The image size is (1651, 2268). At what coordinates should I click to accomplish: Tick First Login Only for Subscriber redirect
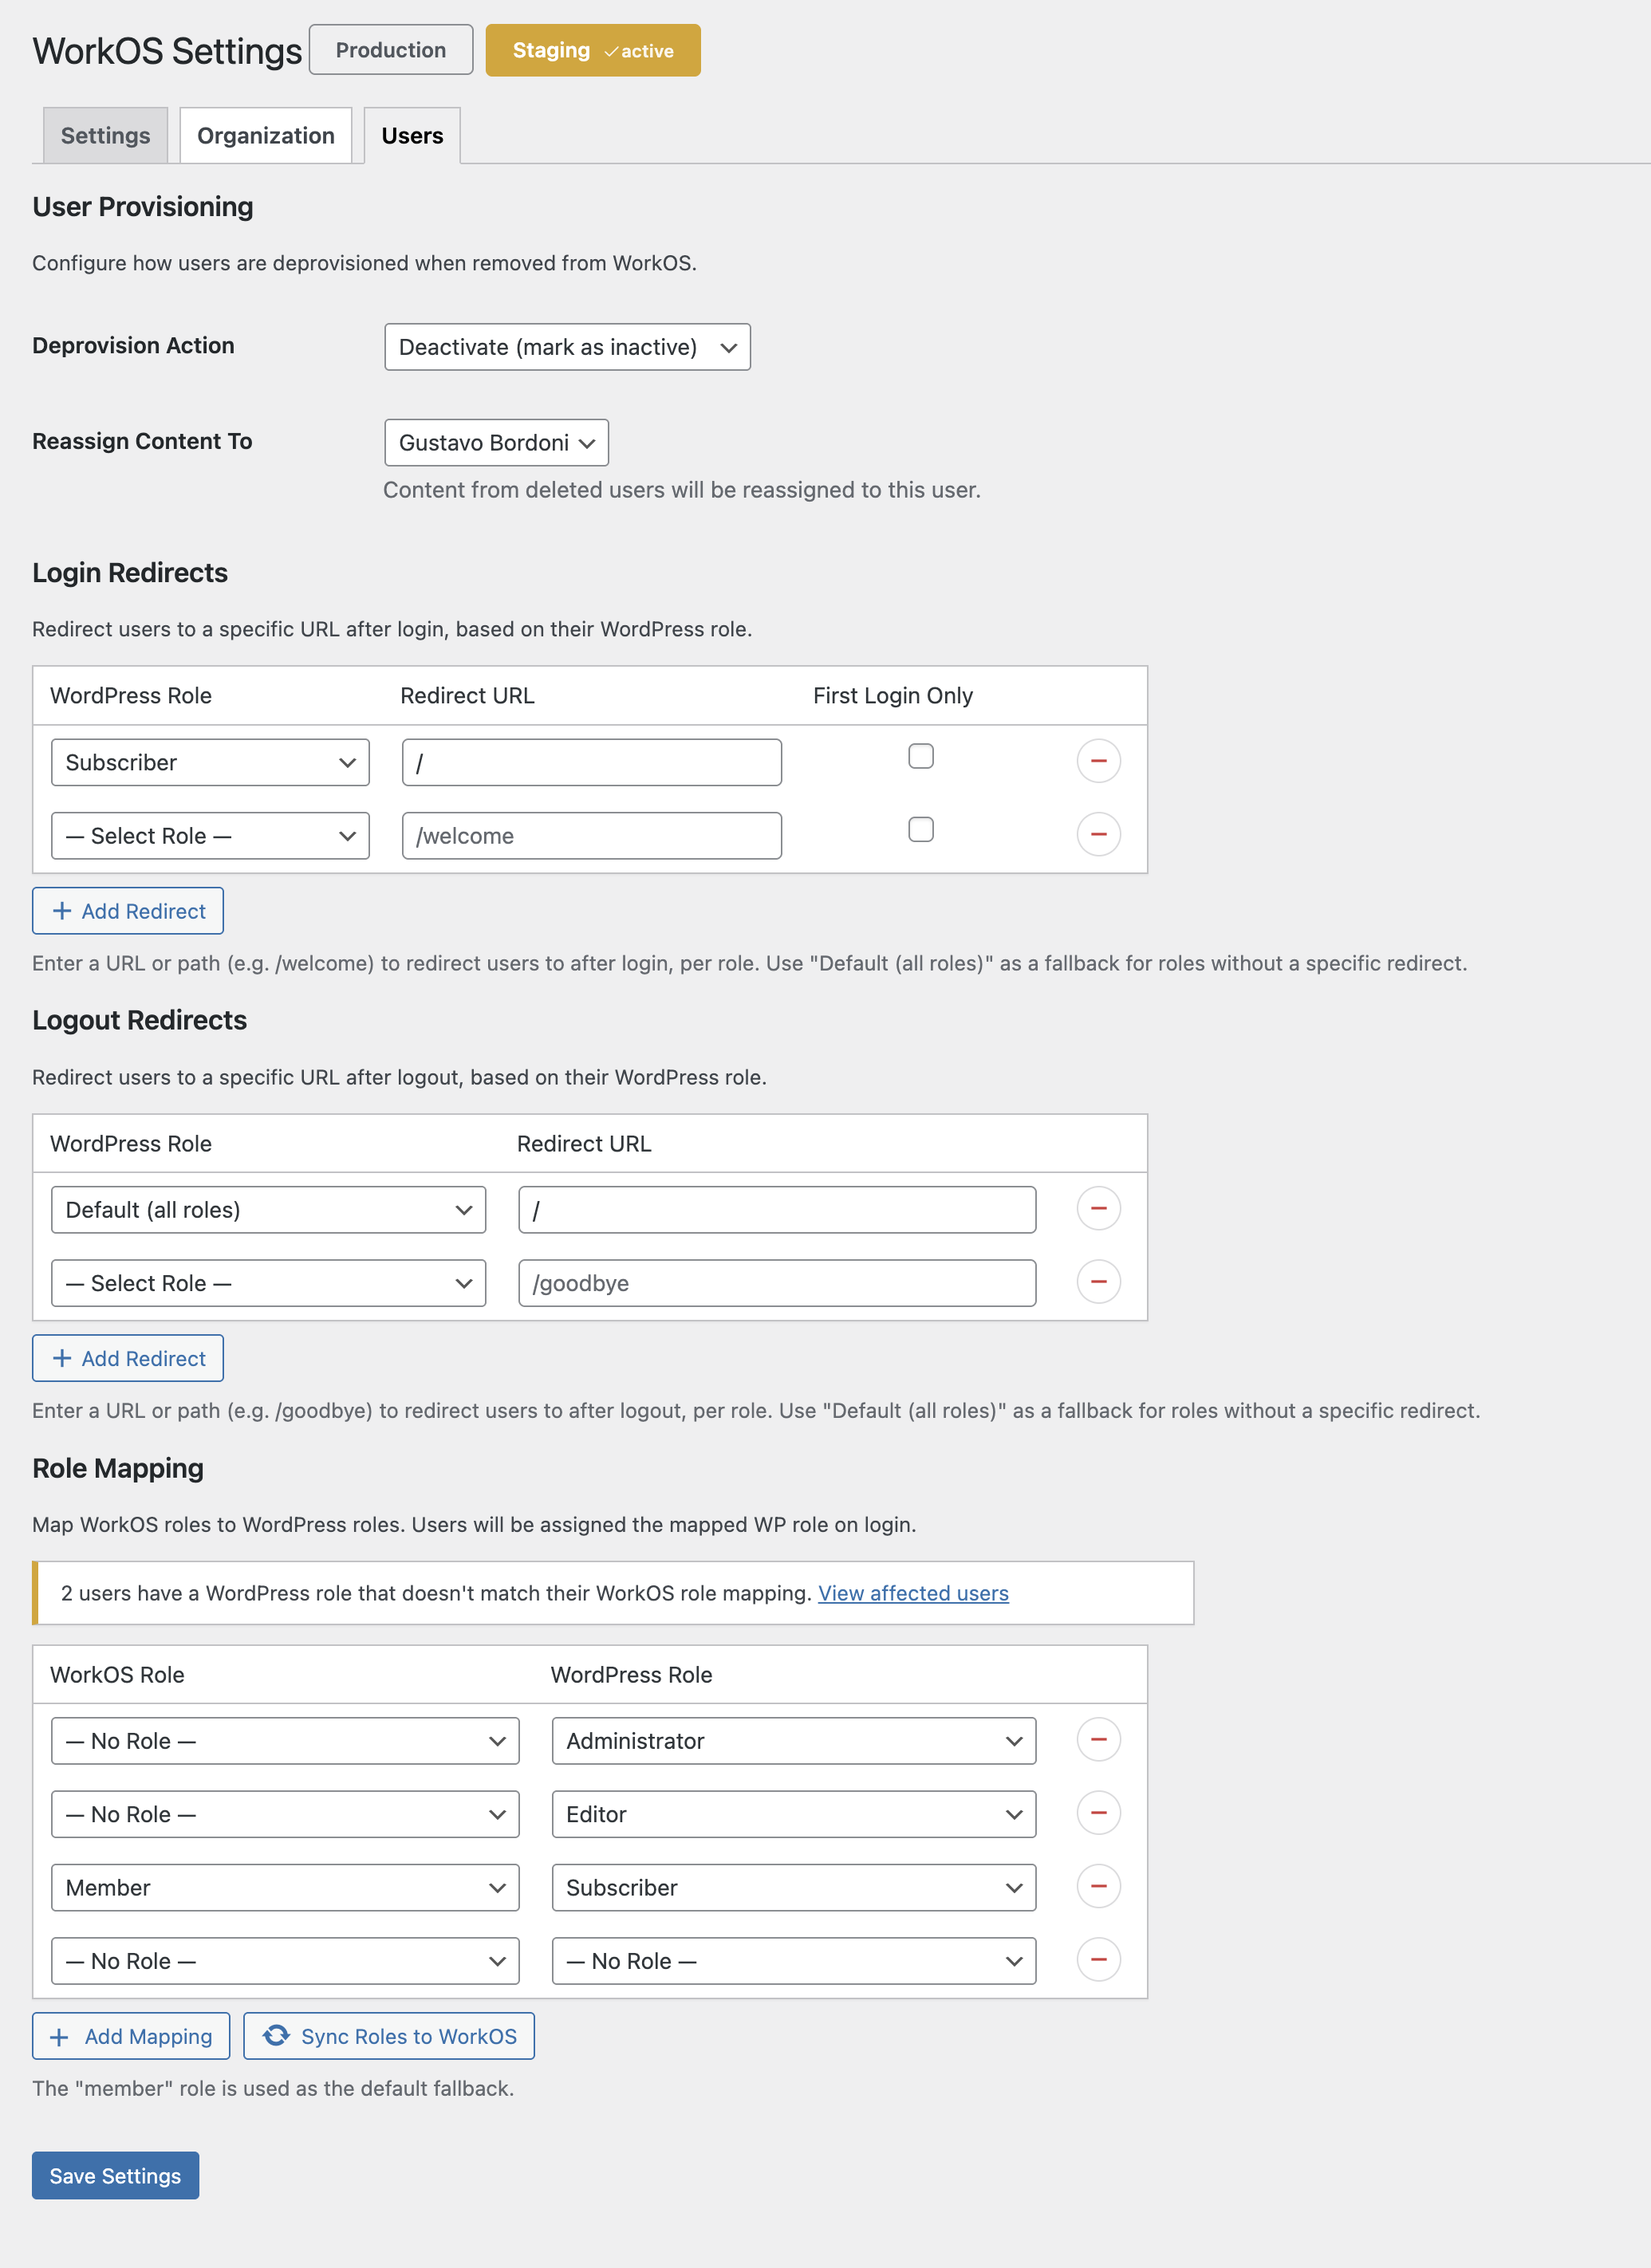tap(921, 756)
